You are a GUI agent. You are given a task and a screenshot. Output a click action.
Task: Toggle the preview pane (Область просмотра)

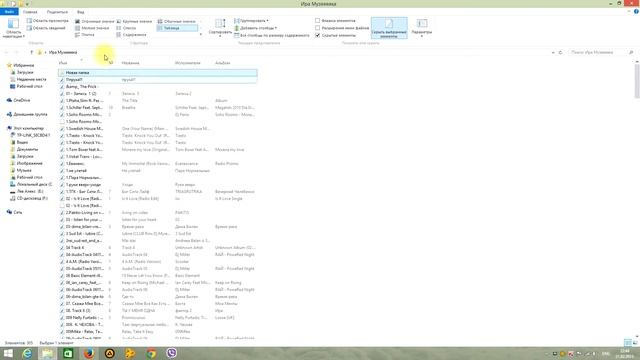pos(47,20)
